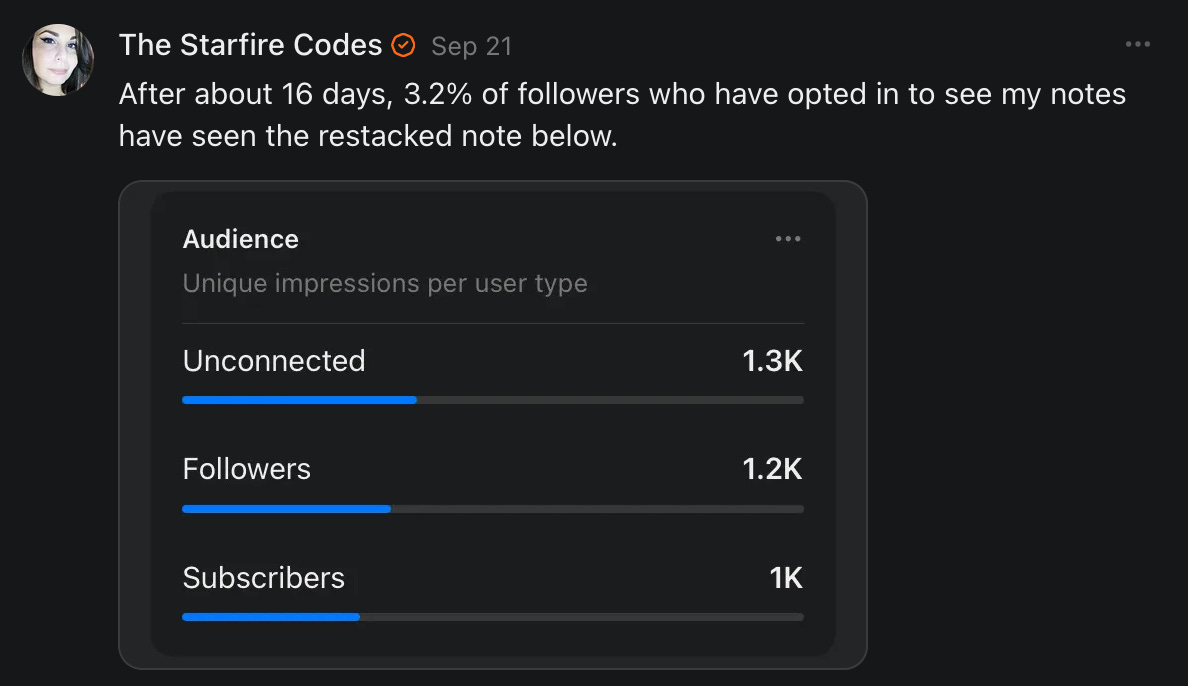This screenshot has height=686, width=1188.
Task: Click the 'Unique impressions per user type' subtitle
Action: 385,283
